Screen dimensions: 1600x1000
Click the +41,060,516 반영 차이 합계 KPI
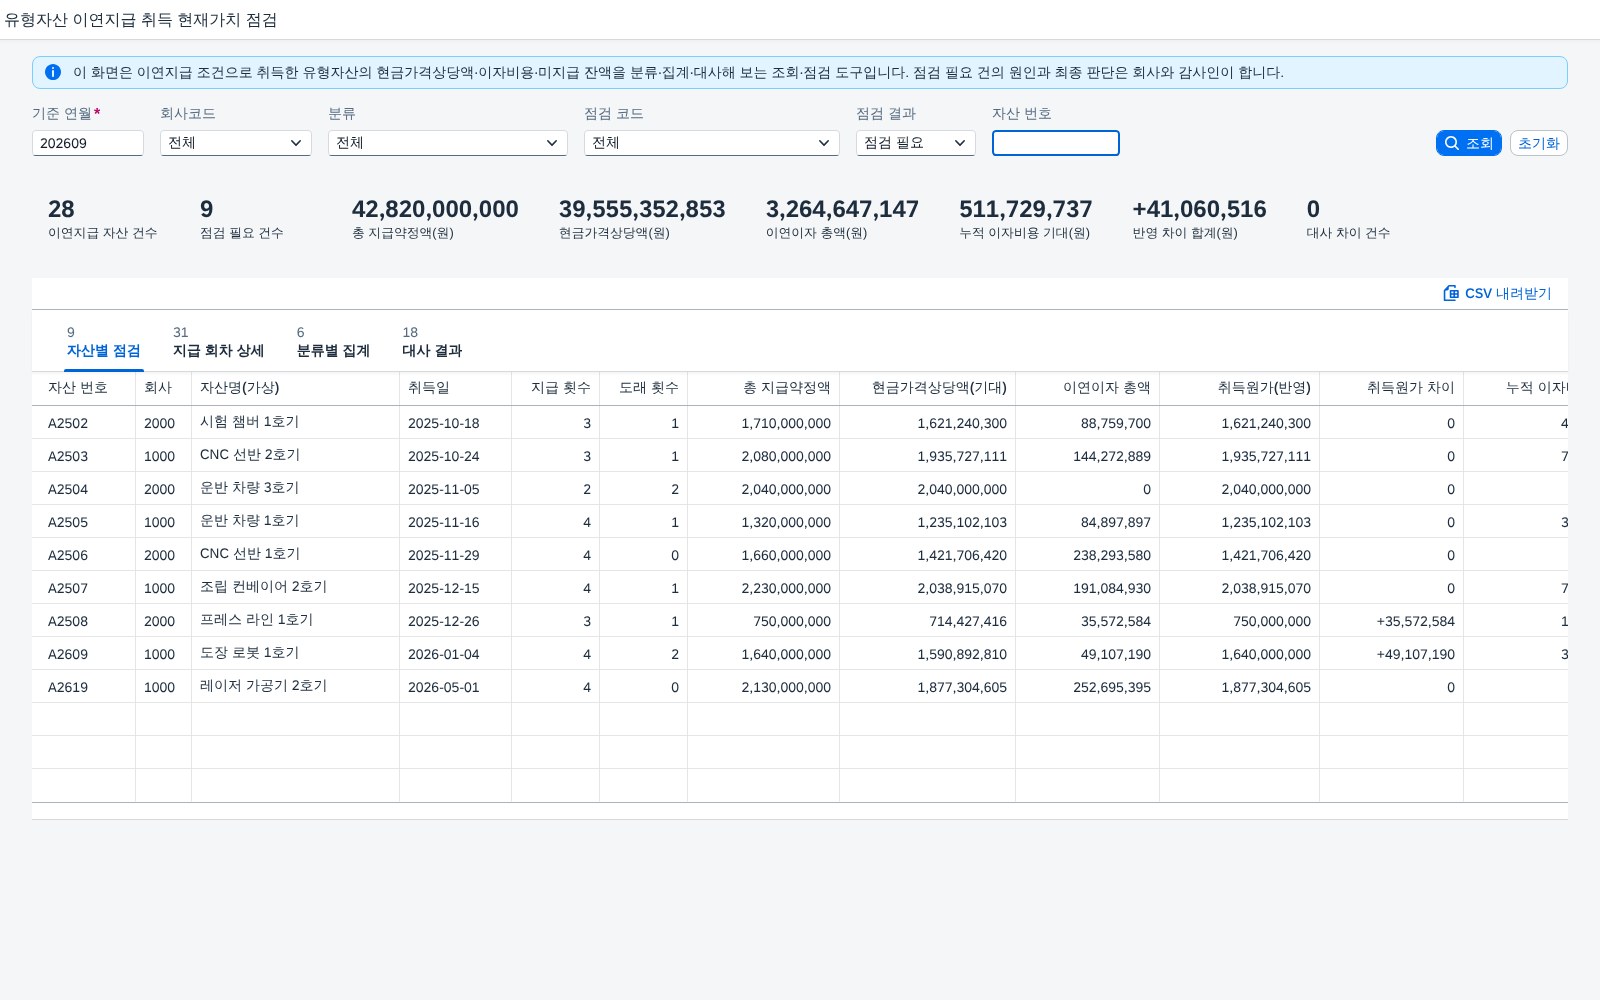coord(1199,219)
